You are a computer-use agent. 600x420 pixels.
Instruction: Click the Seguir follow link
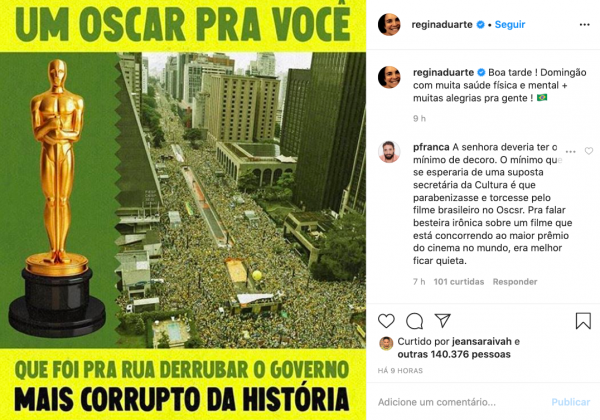pyautogui.click(x=510, y=24)
